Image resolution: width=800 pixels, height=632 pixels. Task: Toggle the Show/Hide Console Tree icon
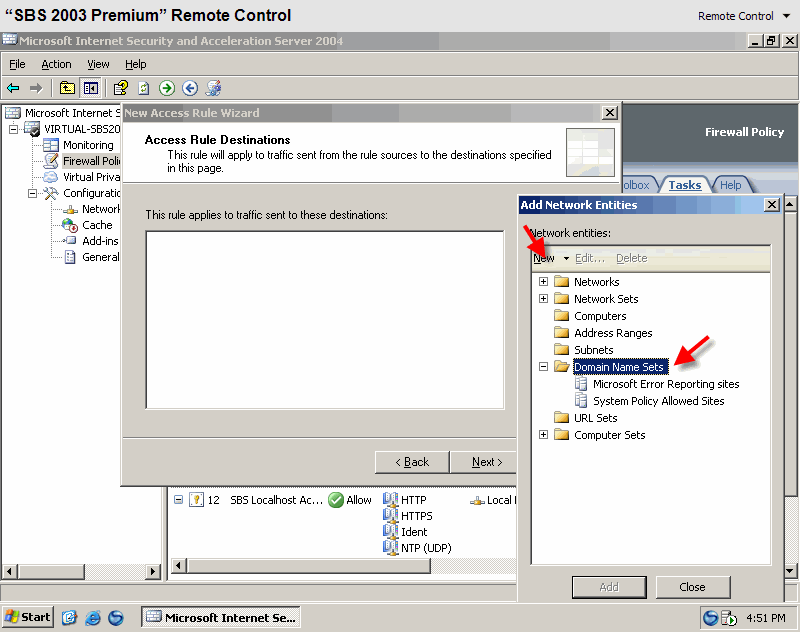pos(91,88)
